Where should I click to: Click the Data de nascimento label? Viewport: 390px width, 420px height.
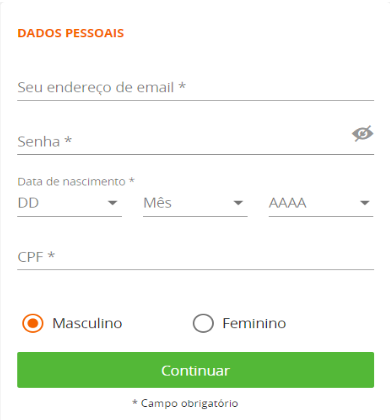76,181
